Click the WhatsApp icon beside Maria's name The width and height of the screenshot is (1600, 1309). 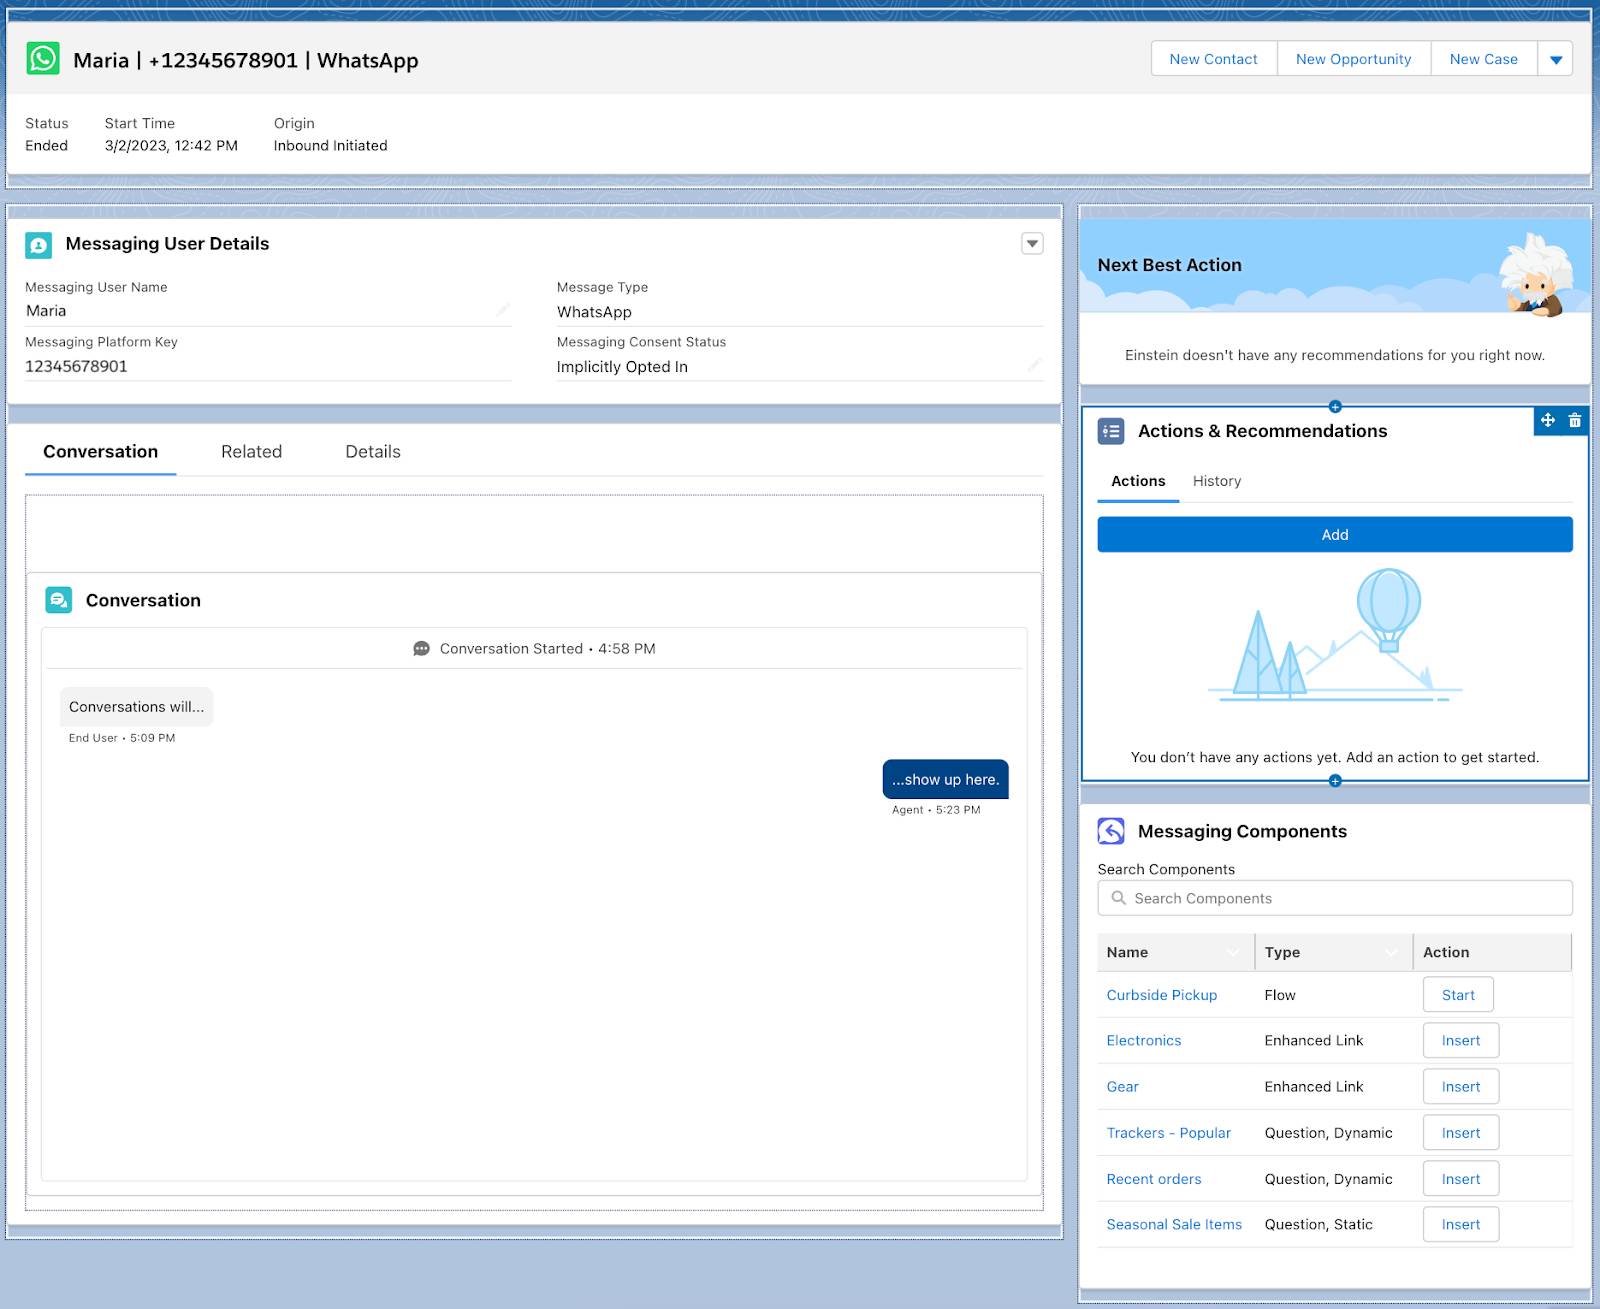tap(43, 60)
